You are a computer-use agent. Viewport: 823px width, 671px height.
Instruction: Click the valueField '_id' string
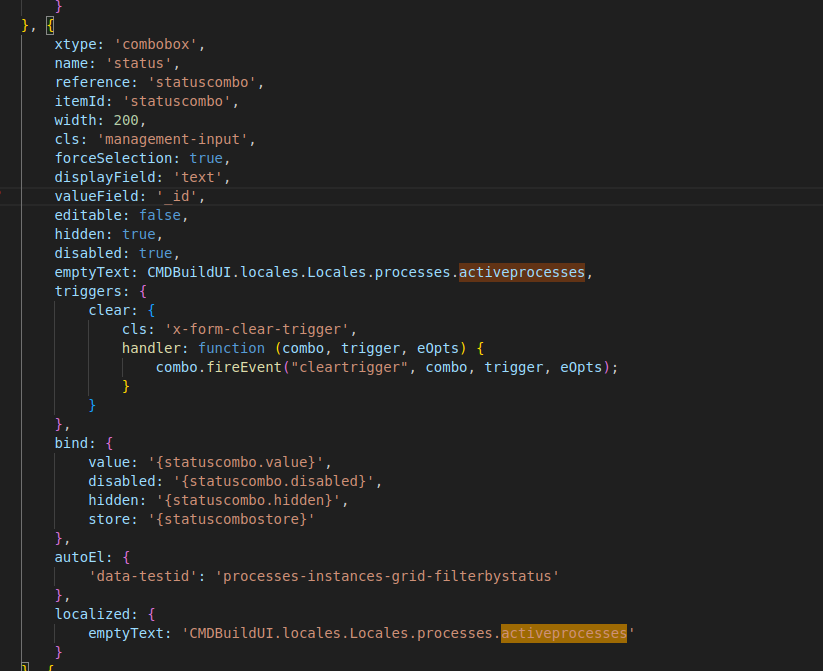[x=177, y=196]
